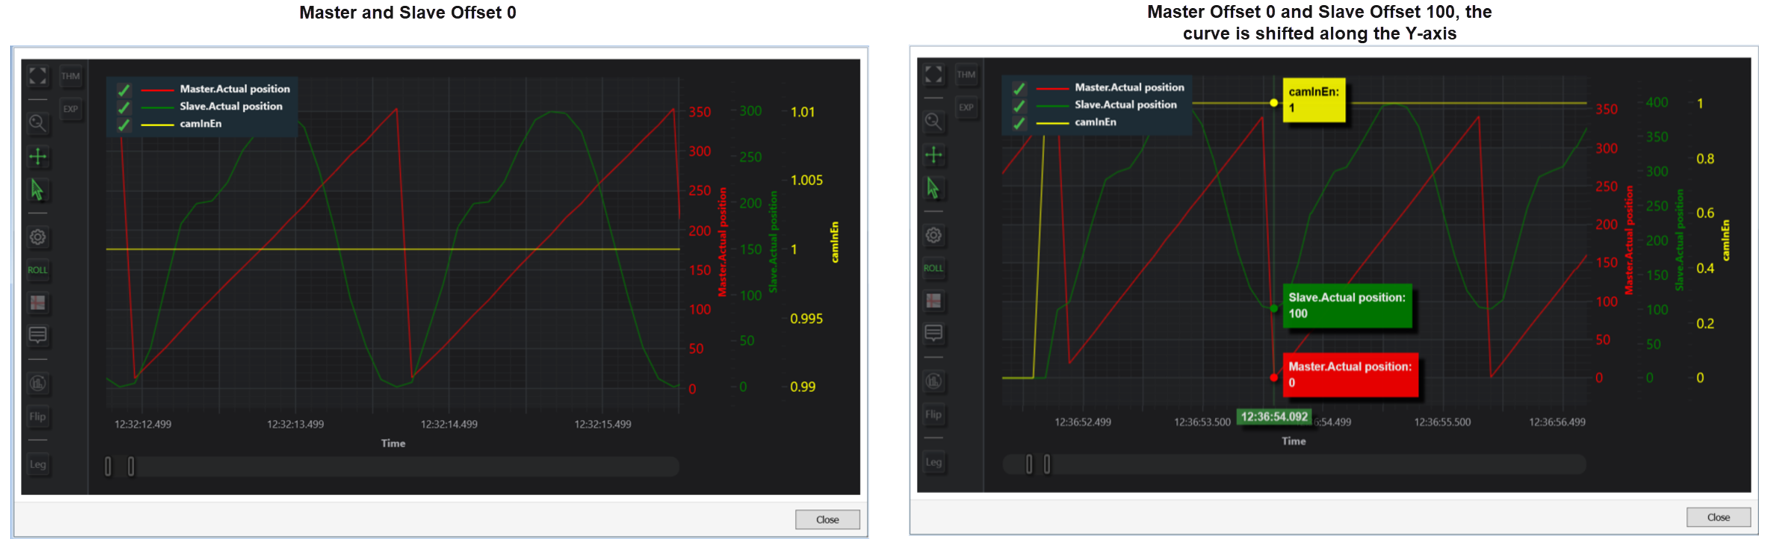1765x542 pixels.
Task: Select zoom magnifier tool in right chart
Action: click(x=933, y=121)
